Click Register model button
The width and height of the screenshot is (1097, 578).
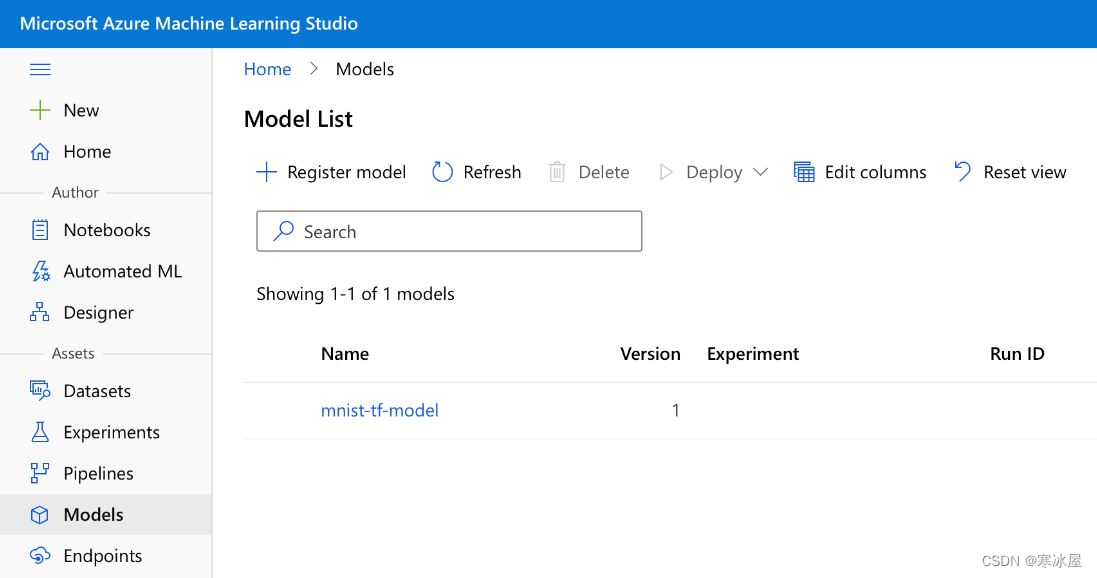331,172
